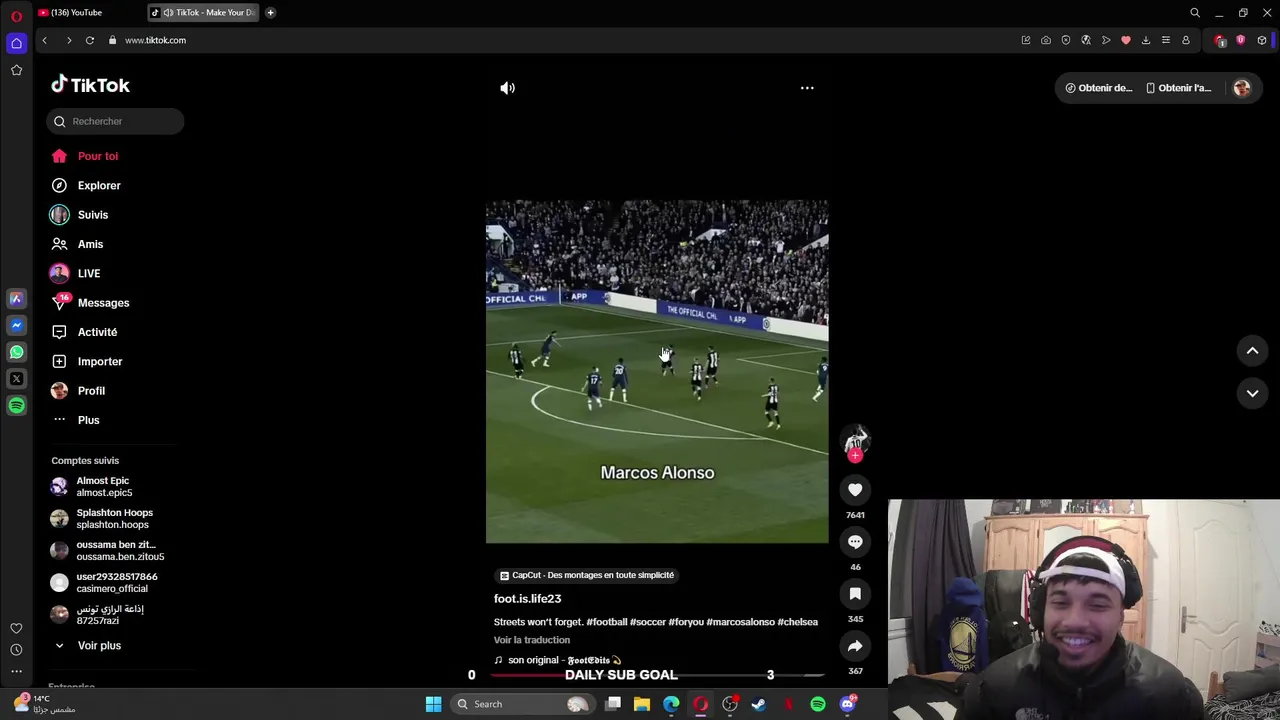Screen dimensions: 1280x720
Task: Open Opera account profile icon
Action: (x=1186, y=40)
